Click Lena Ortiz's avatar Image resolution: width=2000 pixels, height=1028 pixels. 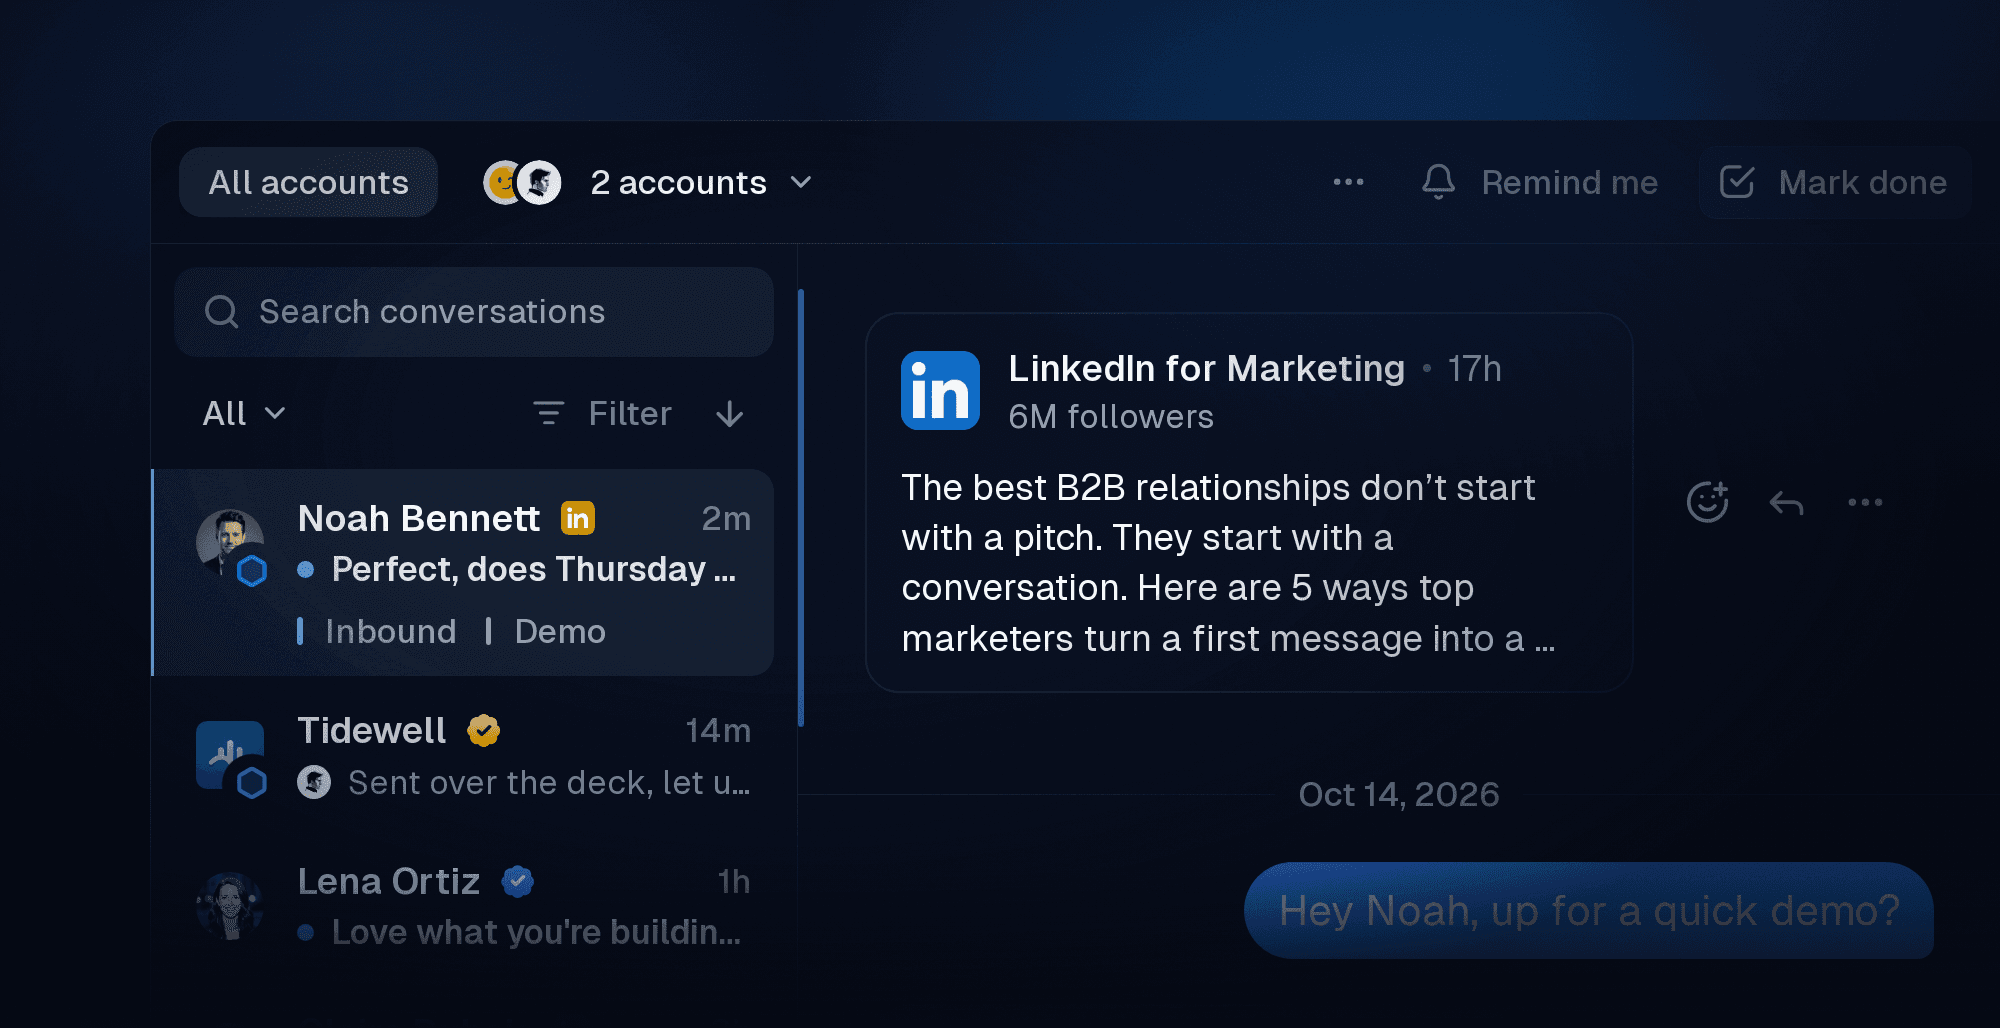point(231,906)
